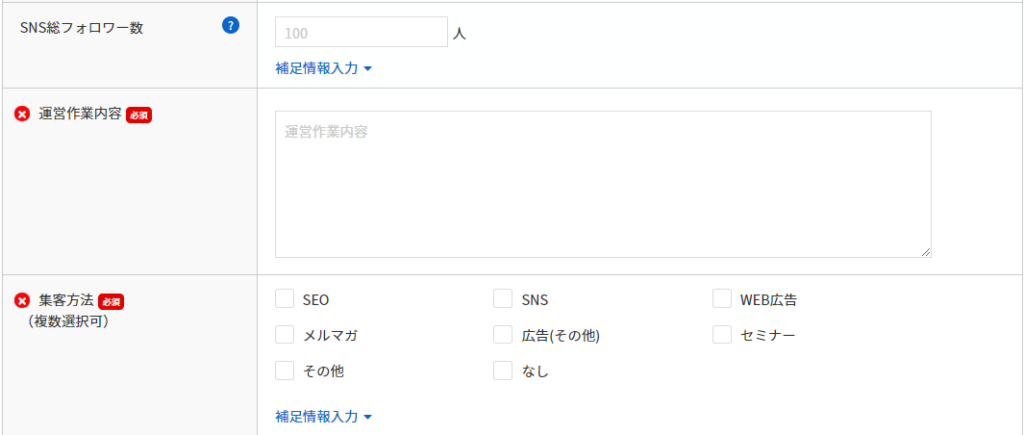Screen dimensions: 1024x435
Task: Click inside the 運営作業内容 text area
Action: [603, 184]
